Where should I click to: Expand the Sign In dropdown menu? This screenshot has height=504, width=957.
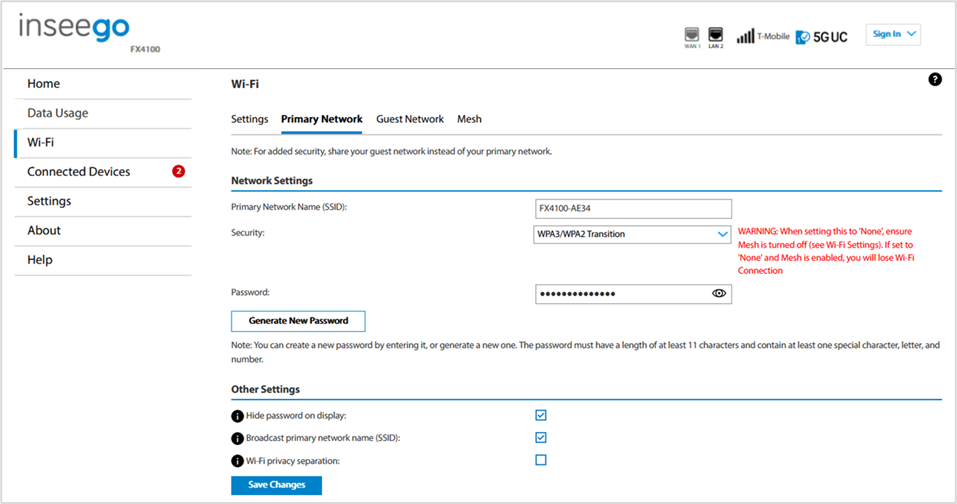(x=893, y=34)
